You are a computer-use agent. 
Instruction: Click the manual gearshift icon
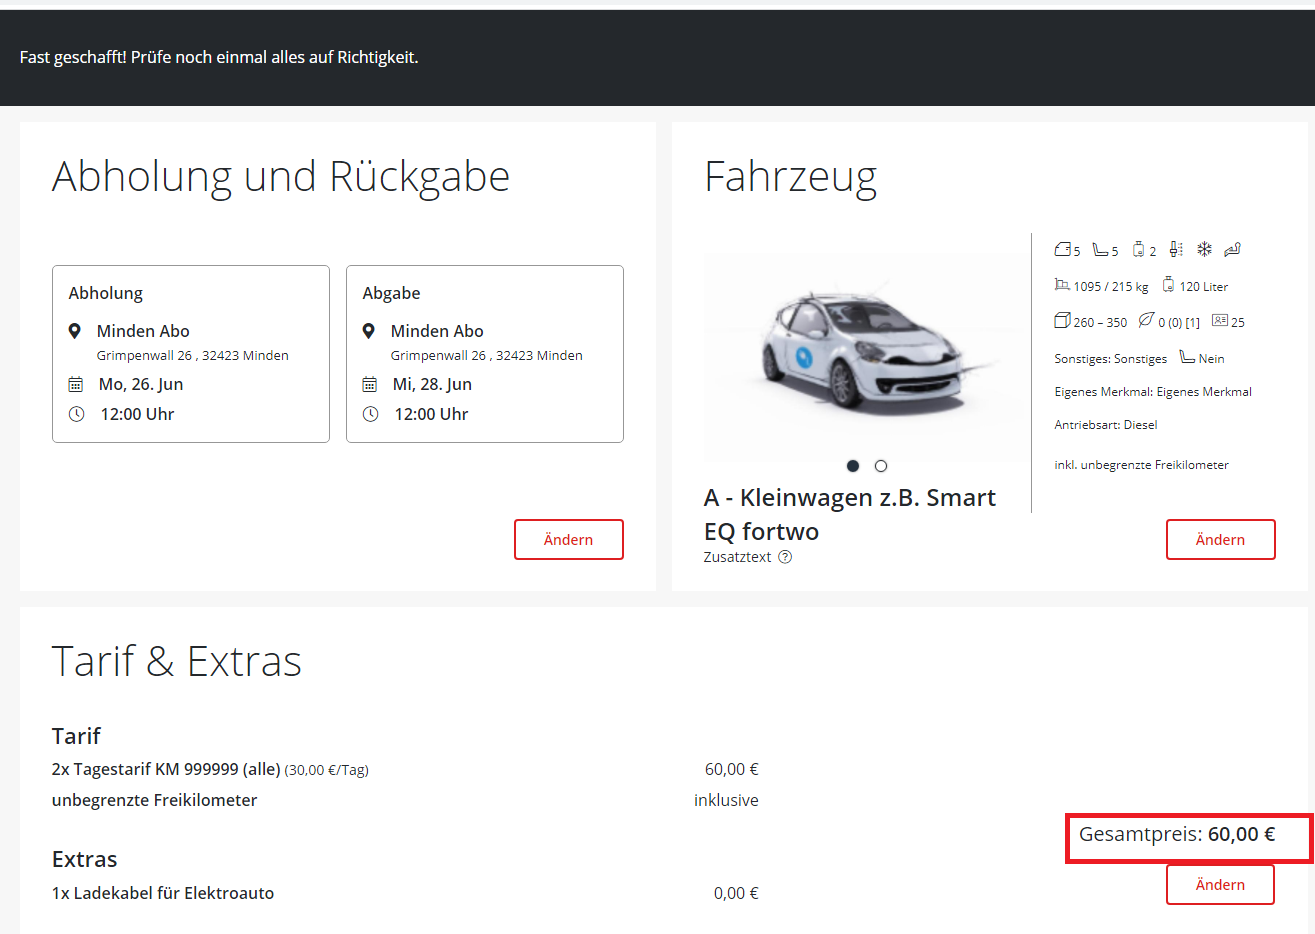[1176, 249]
